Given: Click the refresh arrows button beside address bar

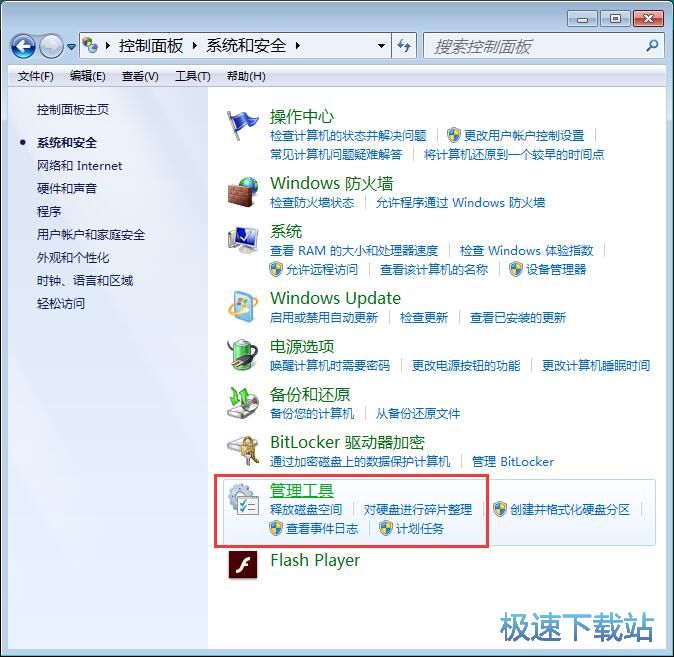Looking at the screenshot, I should click(404, 46).
